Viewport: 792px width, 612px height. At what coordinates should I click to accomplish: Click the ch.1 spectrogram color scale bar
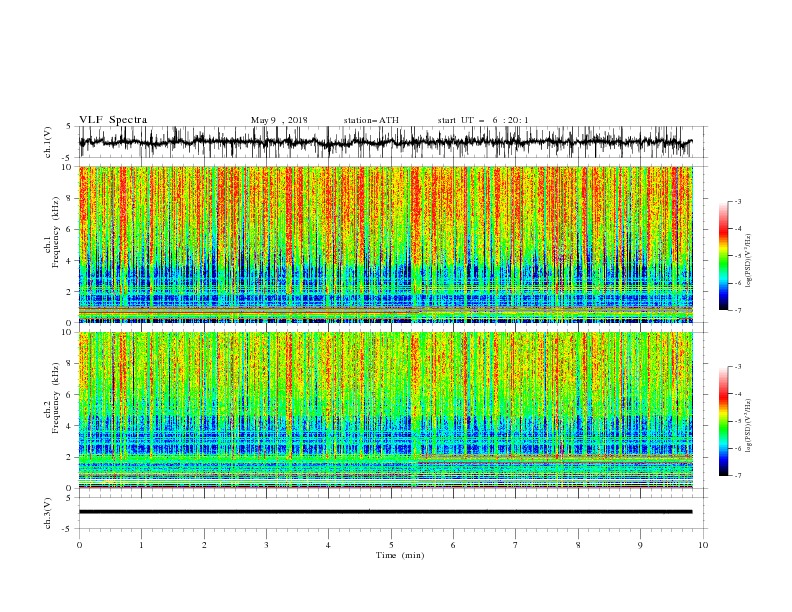[723, 256]
